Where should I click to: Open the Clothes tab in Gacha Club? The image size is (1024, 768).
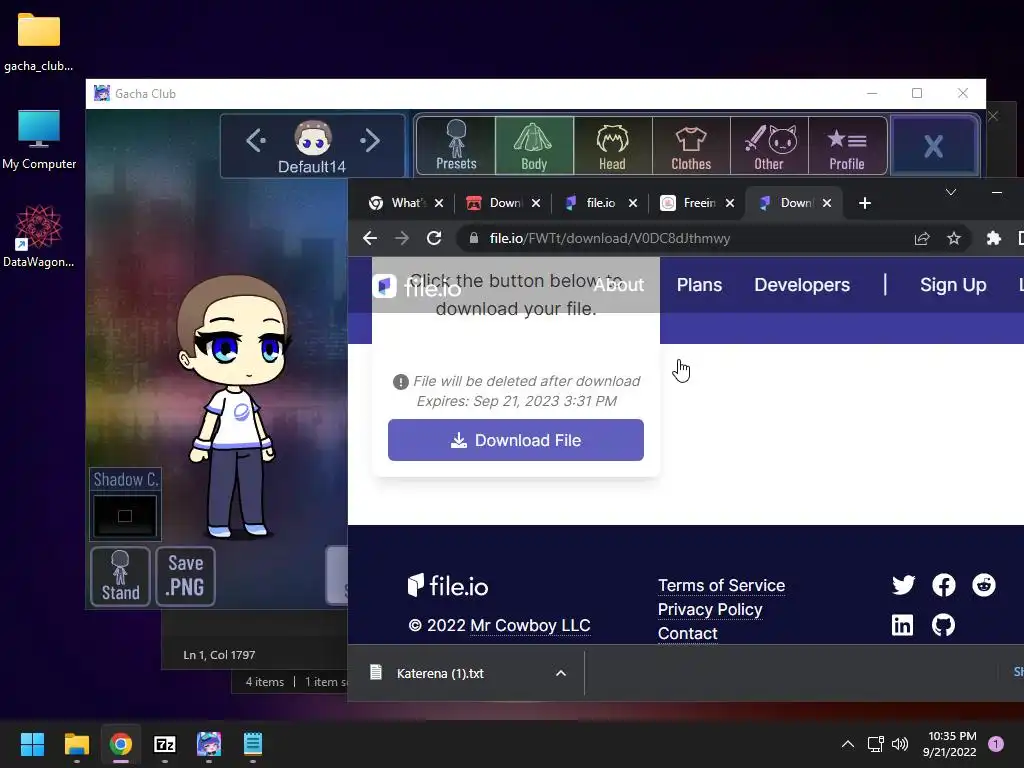[x=691, y=145]
